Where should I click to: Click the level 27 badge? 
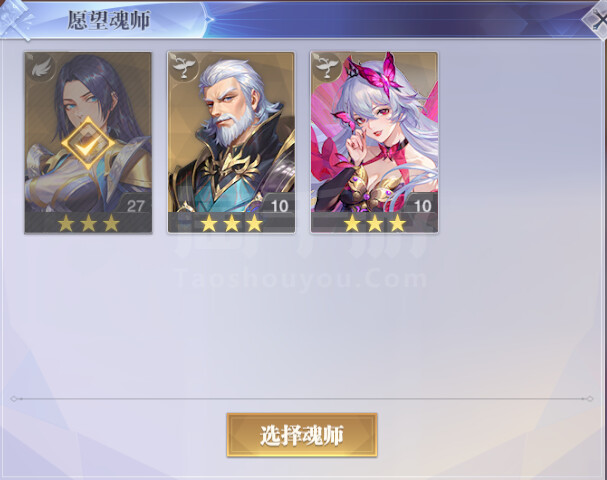pyautogui.click(x=134, y=203)
